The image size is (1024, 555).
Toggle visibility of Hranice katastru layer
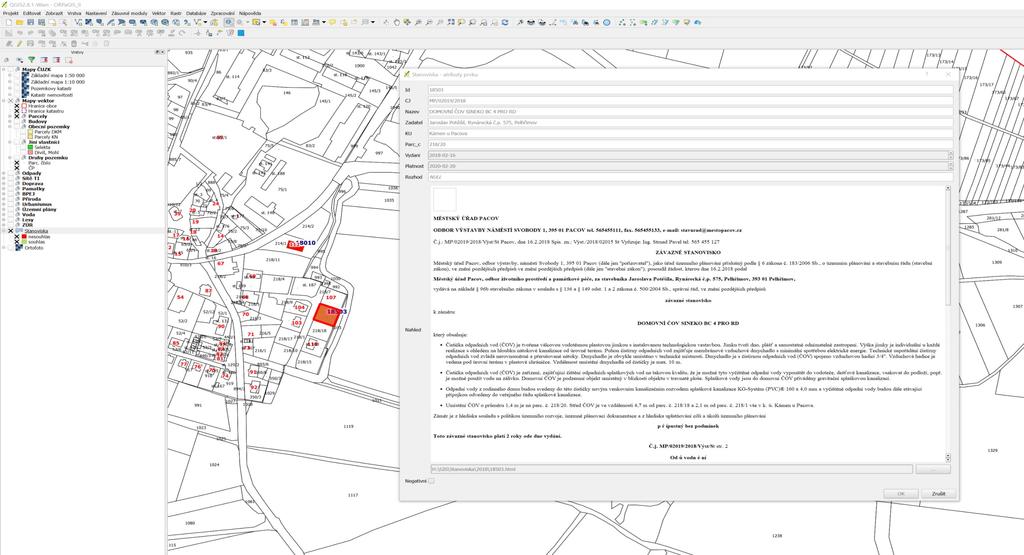point(17,111)
